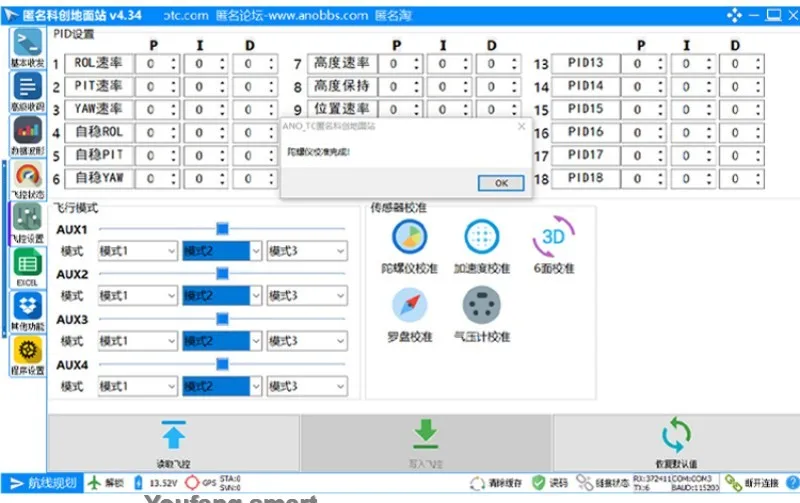The width and height of the screenshot is (800, 503).
Task: Click the ROL速率 P value field
Action: (x=157, y=64)
